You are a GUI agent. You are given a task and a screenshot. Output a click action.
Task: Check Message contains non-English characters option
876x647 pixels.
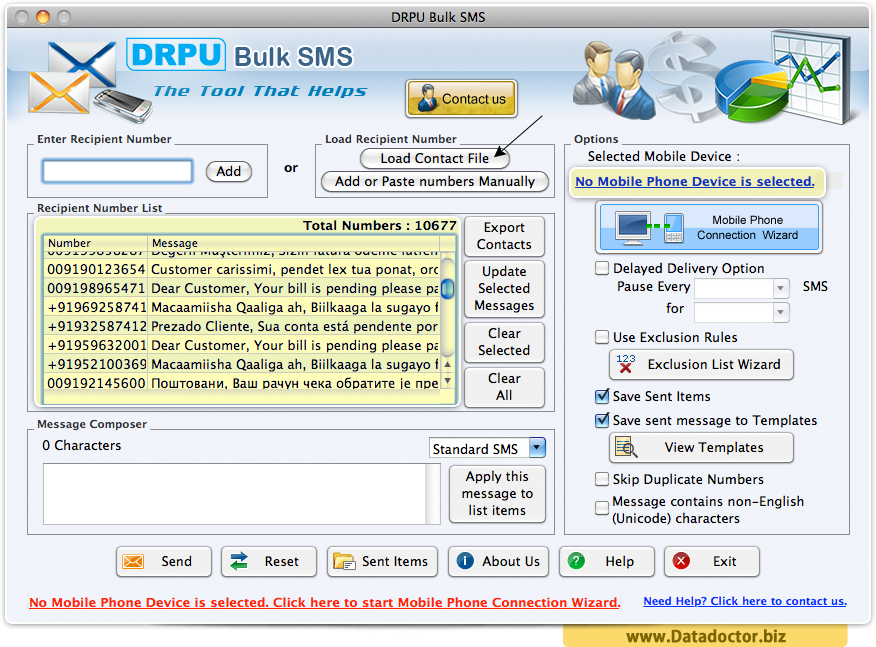[602, 508]
